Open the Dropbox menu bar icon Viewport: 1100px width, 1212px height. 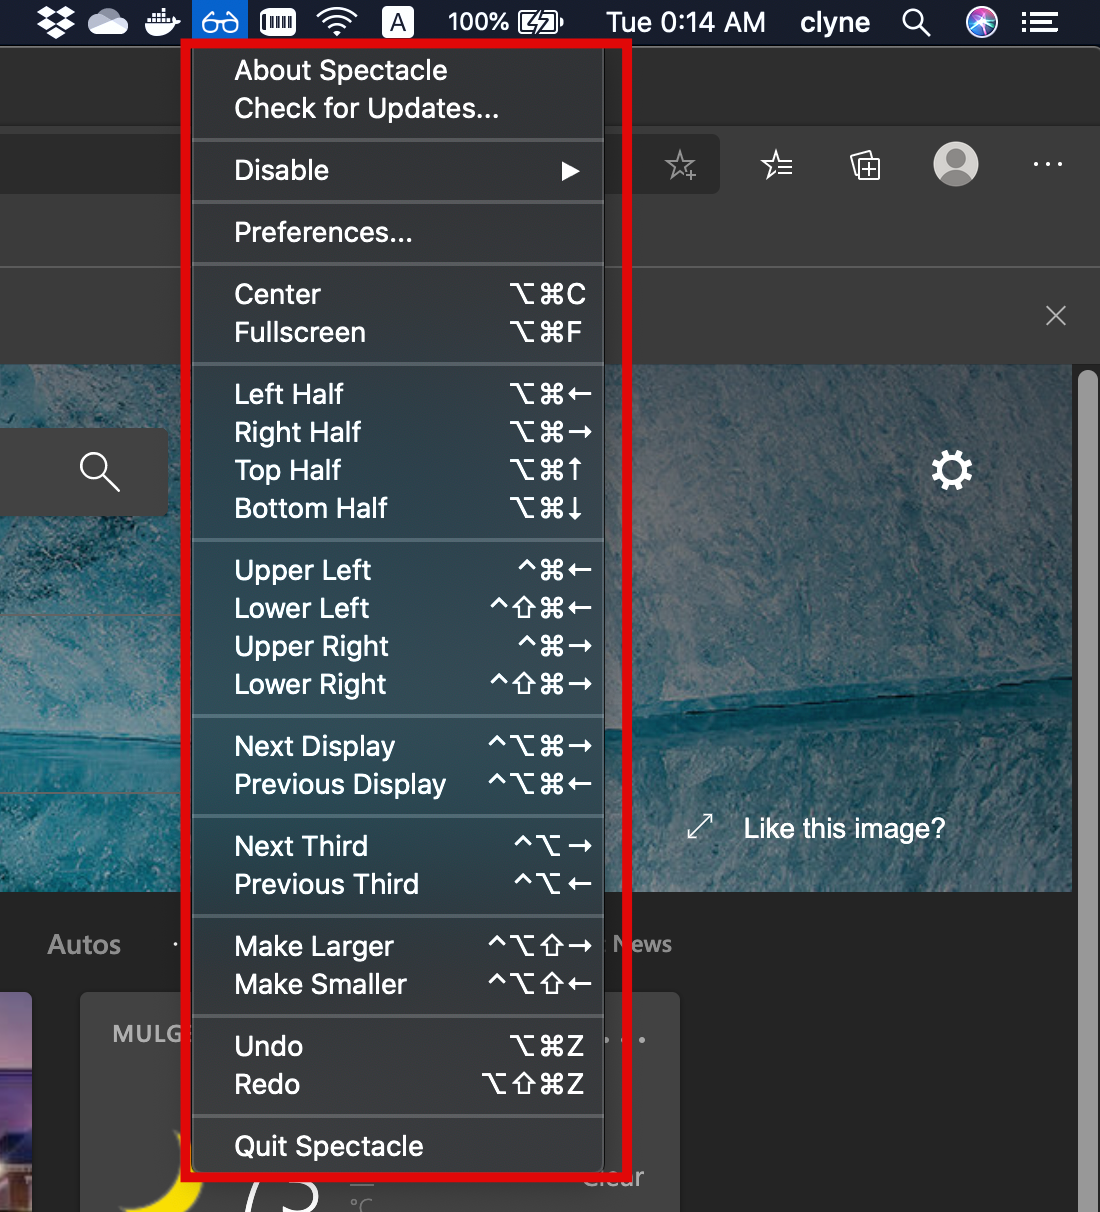[x=56, y=22]
